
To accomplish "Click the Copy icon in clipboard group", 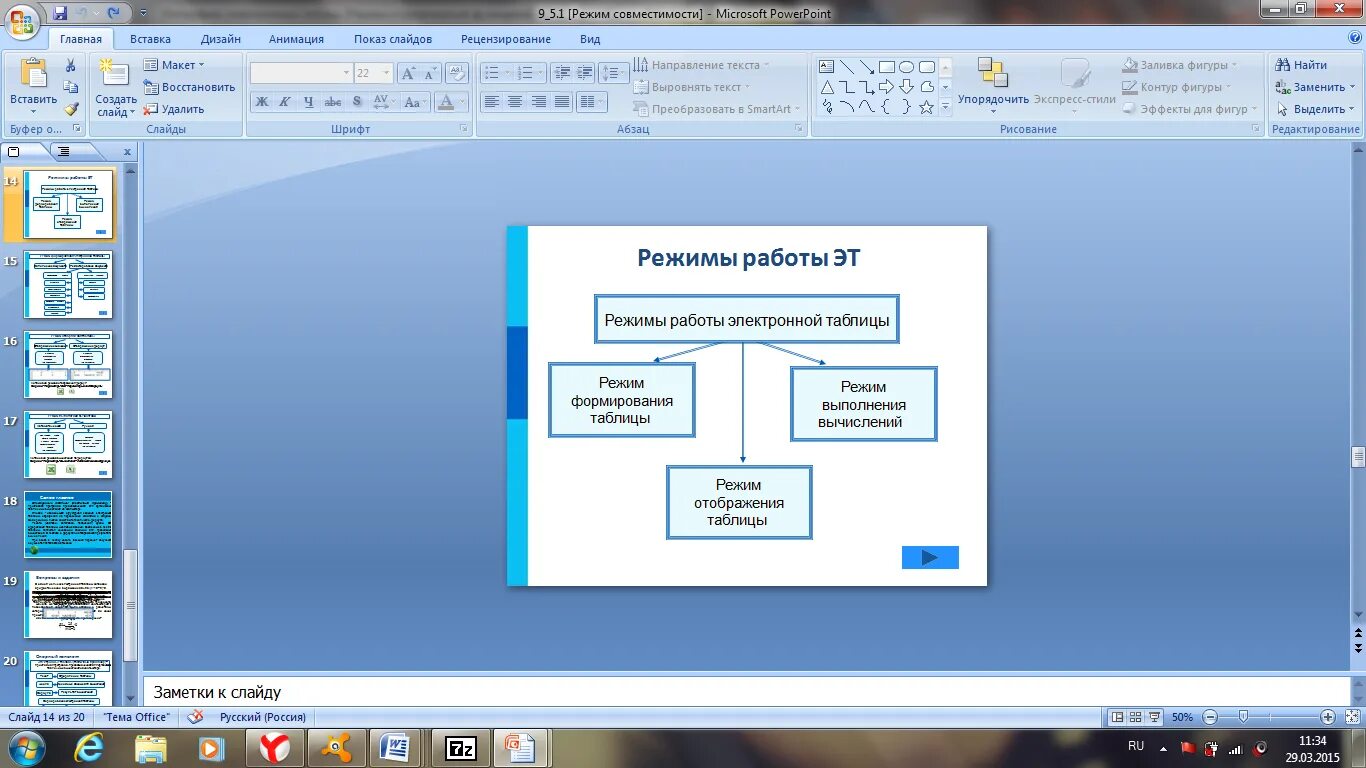I will pos(71,87).
